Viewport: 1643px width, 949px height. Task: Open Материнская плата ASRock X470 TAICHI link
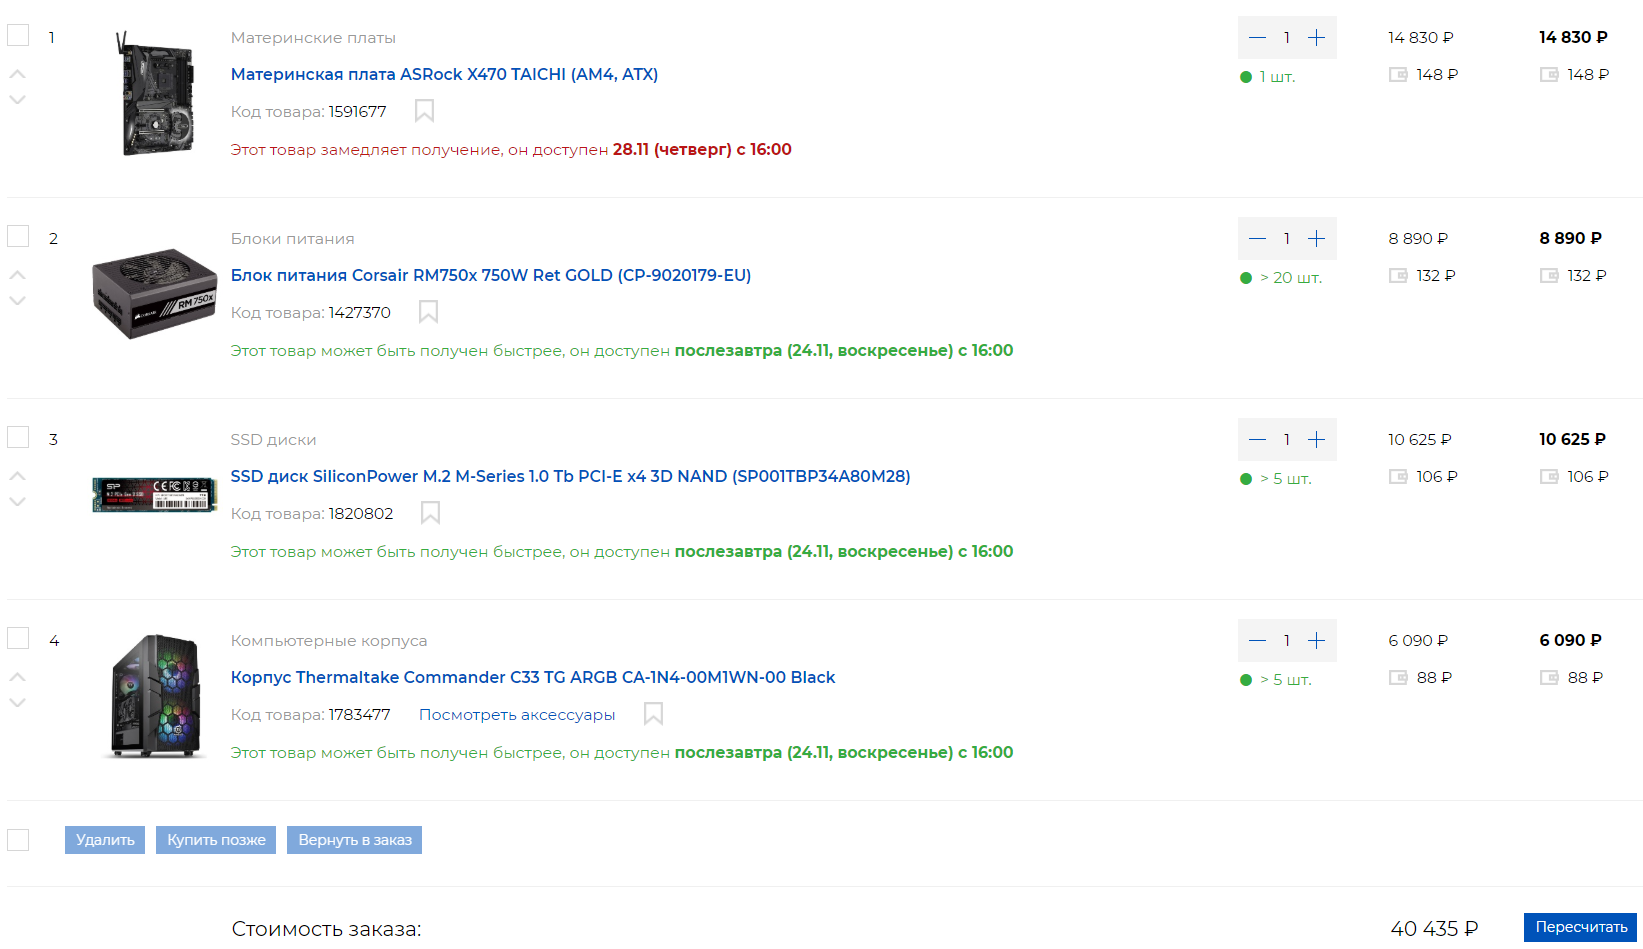[x=444, y=74]
